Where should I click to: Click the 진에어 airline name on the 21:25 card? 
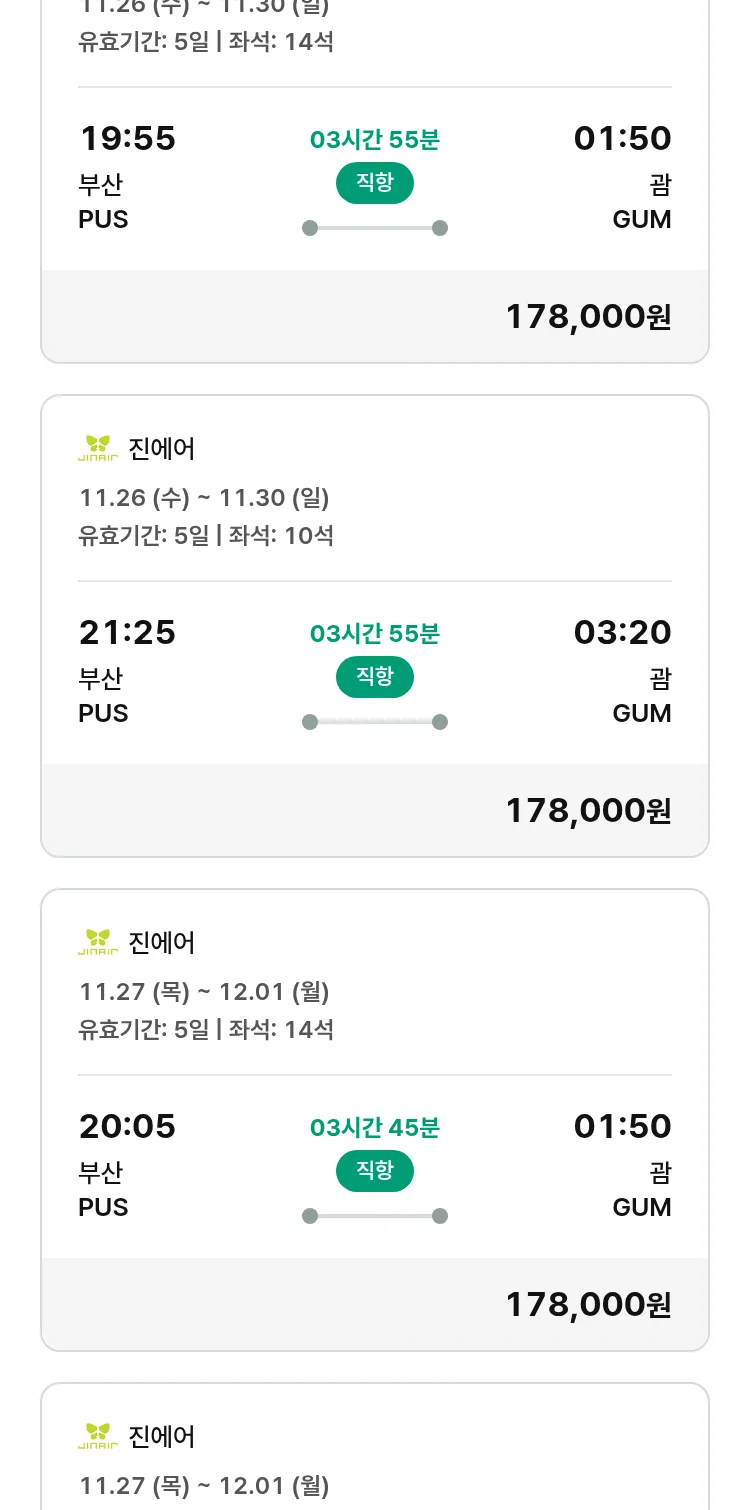(x=162, y=449)
